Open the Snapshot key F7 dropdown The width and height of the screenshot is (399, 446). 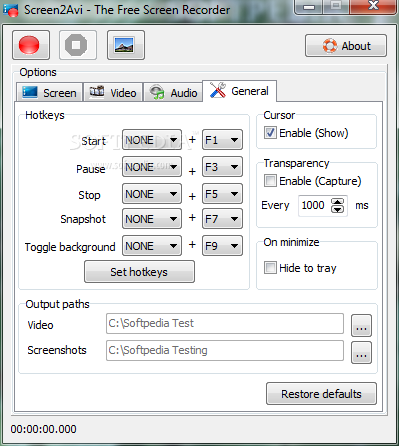pyautogui.click(x=222, y=219)
